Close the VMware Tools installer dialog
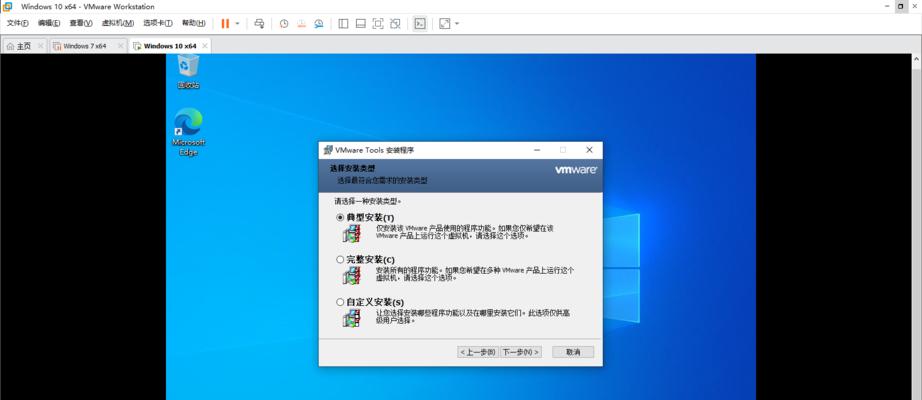 pos(589,150)
